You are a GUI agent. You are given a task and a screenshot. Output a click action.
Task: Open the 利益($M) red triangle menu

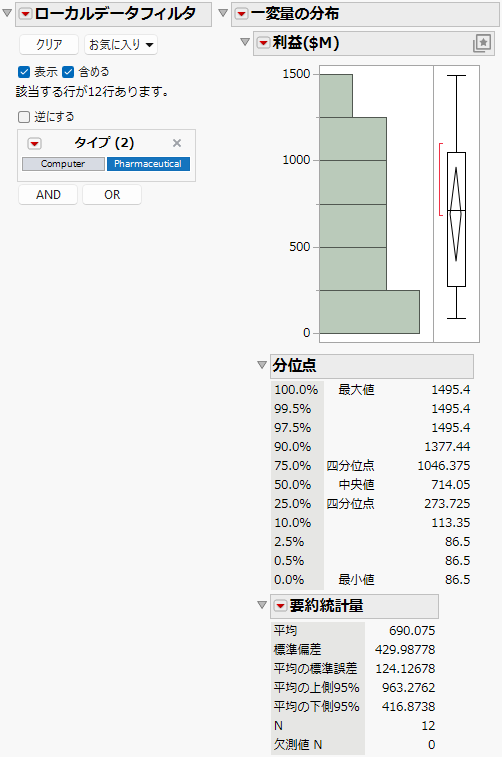pyautogui.click(x=263, y=43)
